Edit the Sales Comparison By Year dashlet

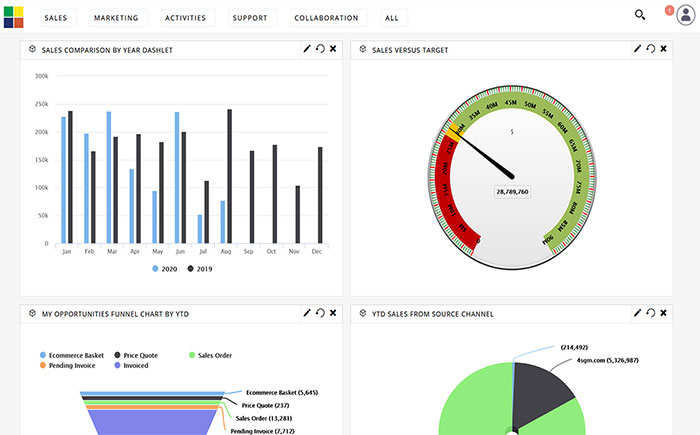tap(307, 49)
